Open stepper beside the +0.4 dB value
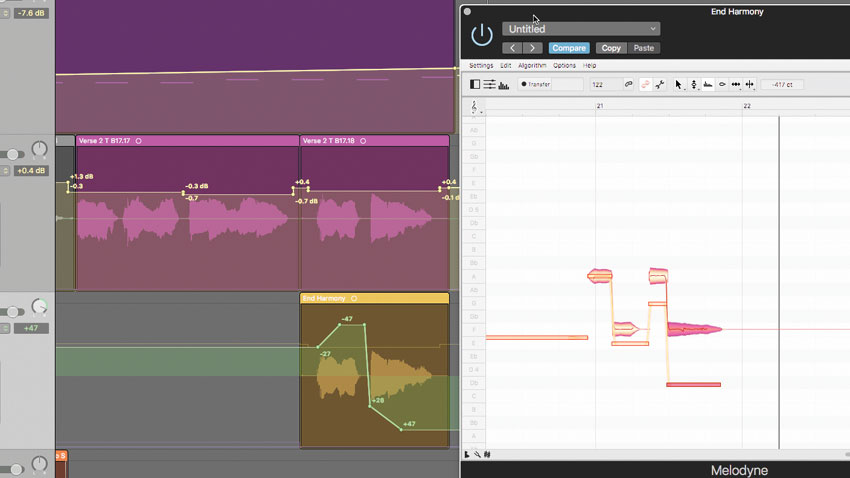This screenshot has width=850, height=478. pos(5,171)
